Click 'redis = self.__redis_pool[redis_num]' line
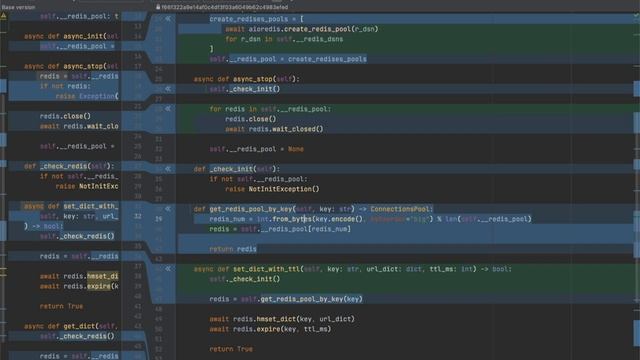Screen dimensions: 640x360 280,229
